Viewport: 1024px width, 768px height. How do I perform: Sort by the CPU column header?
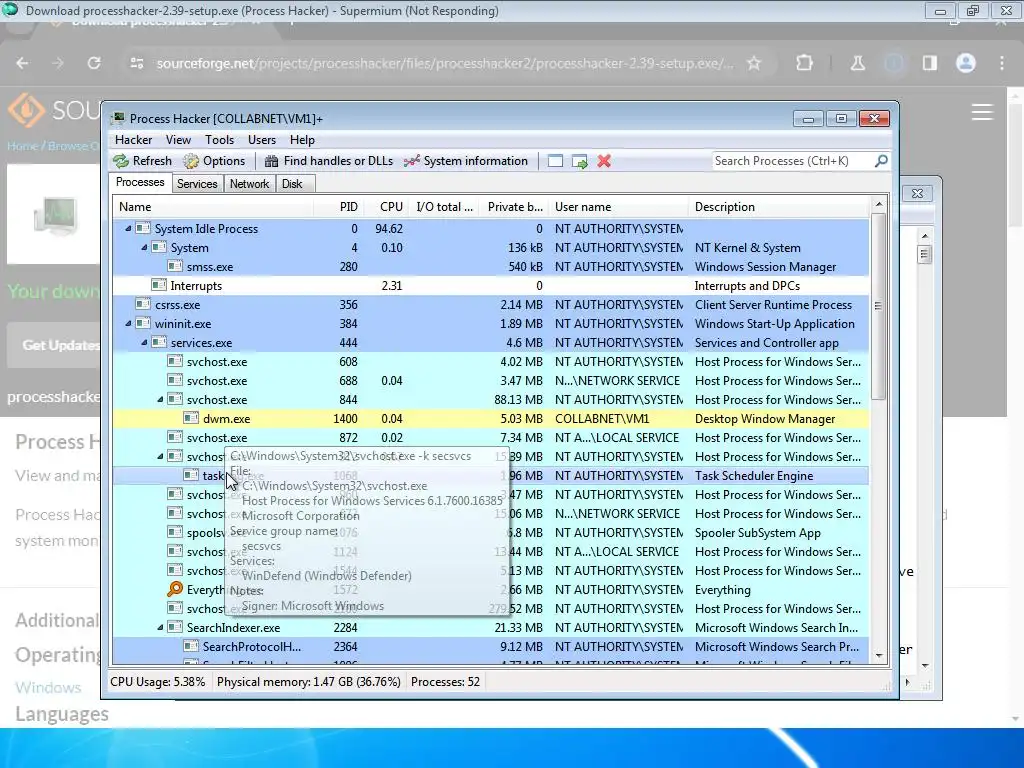pyautogui.click(x=387, y=207)
